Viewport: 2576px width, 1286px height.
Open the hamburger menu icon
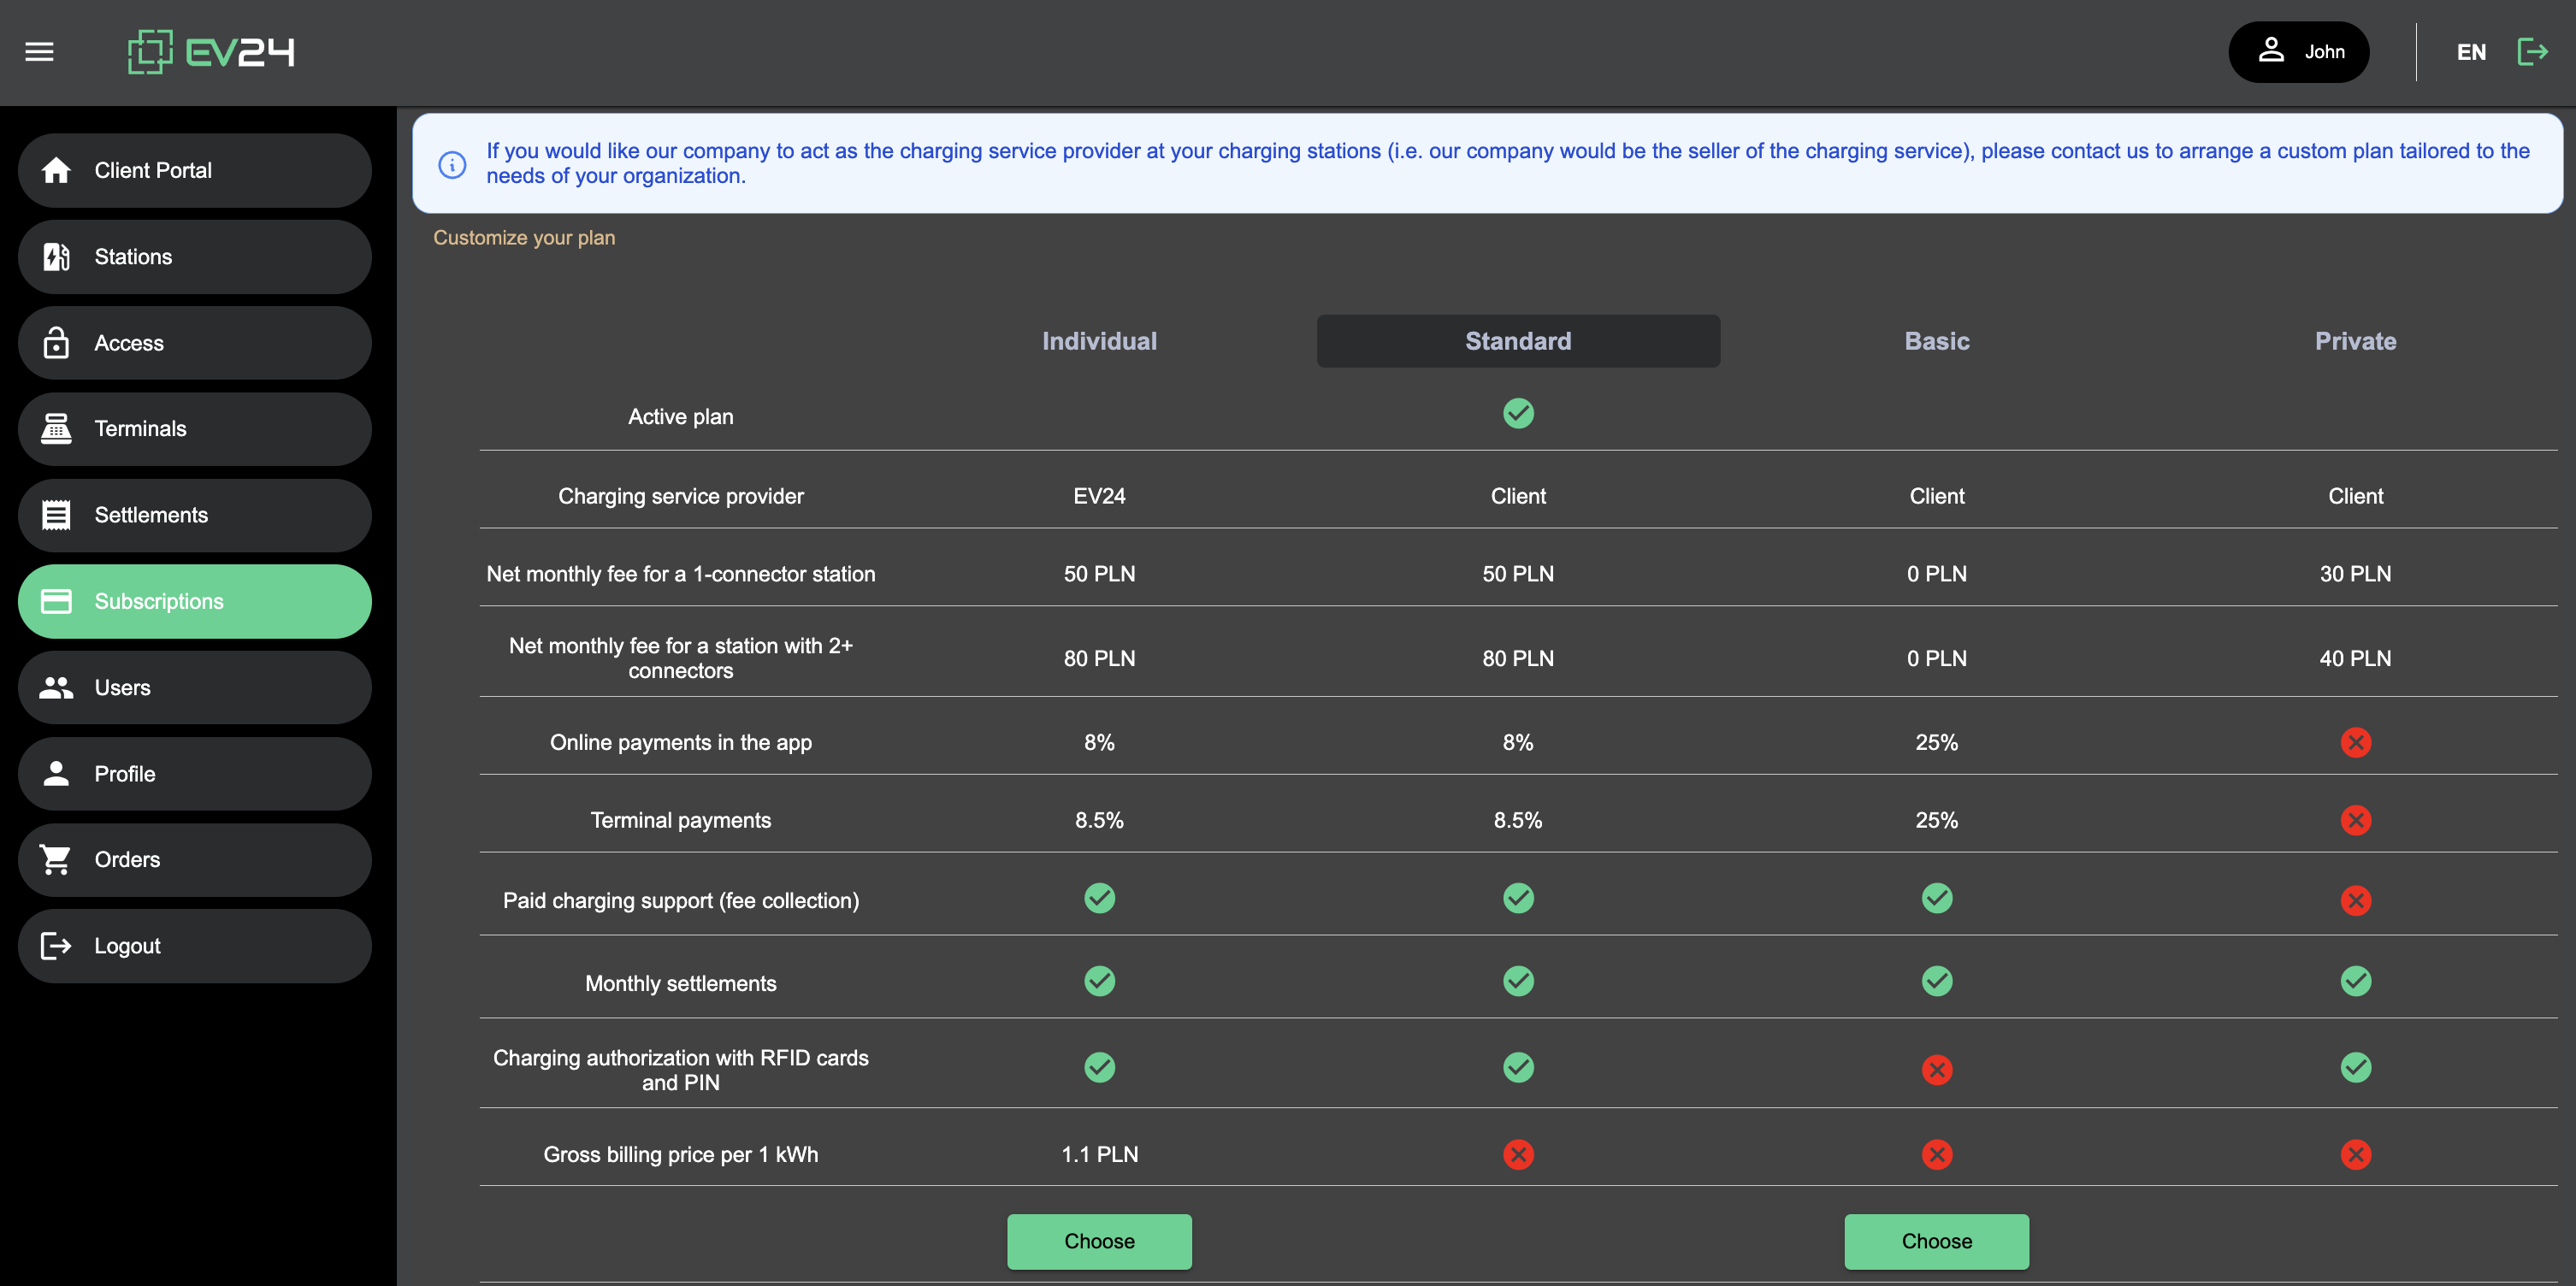tap(39, 52)
